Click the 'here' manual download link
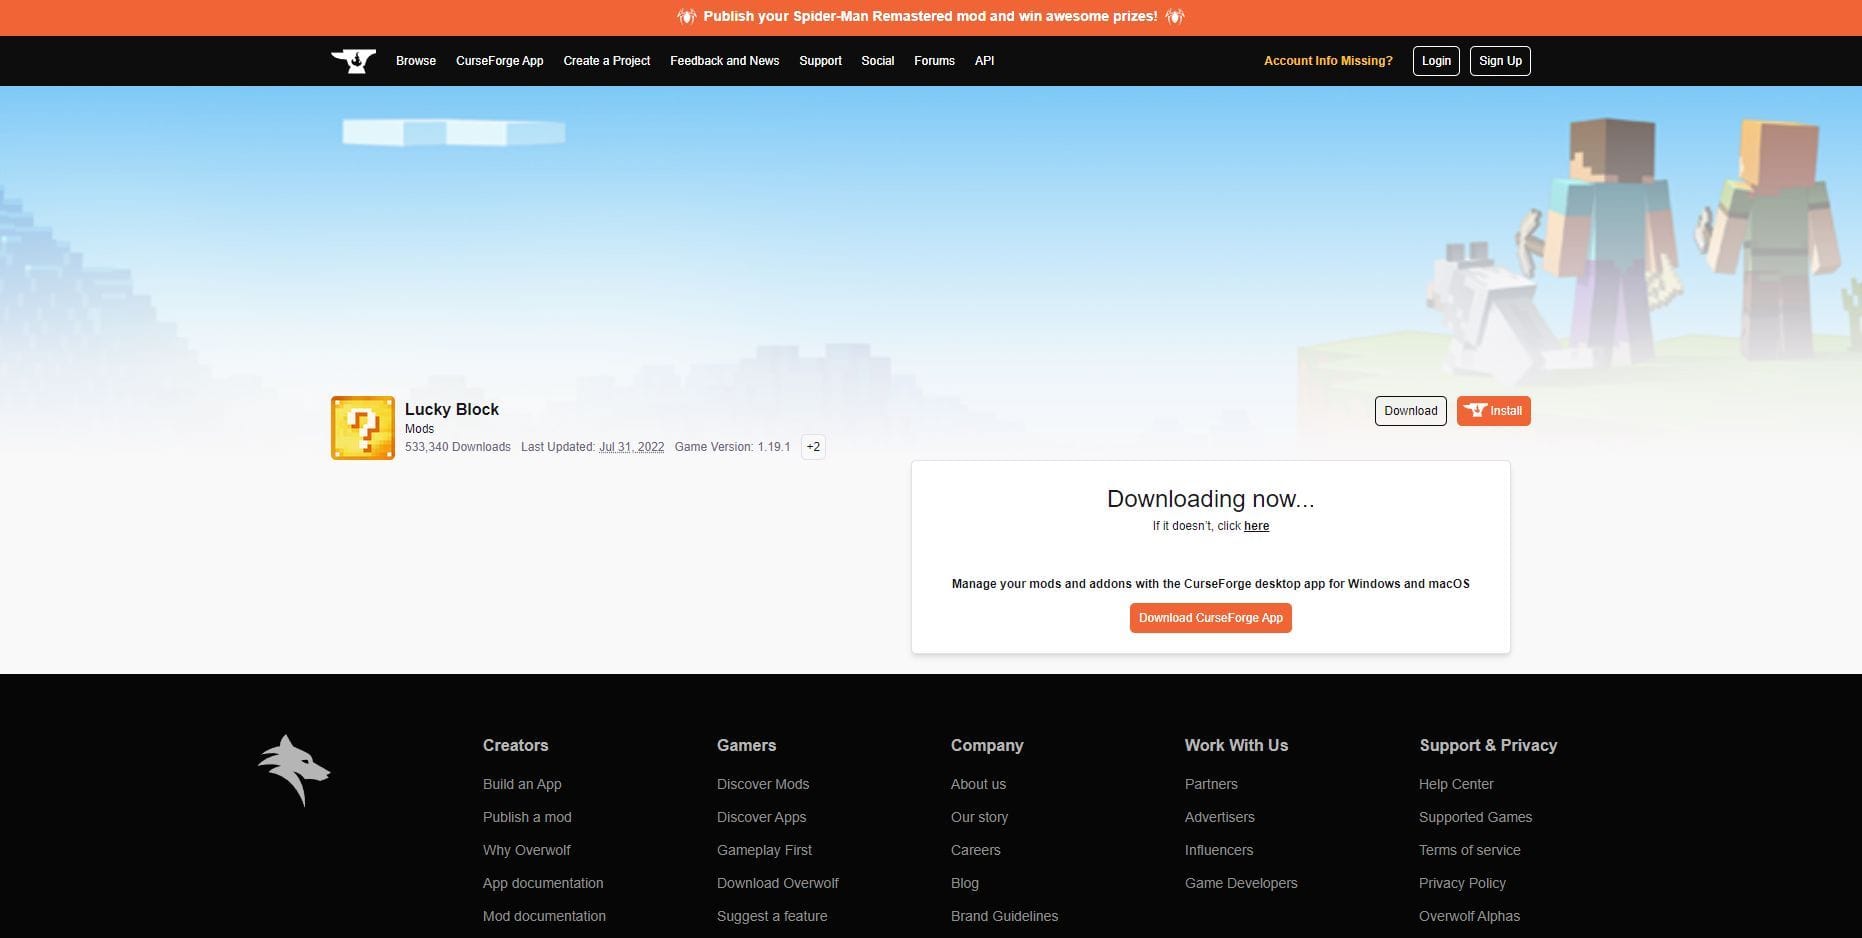The width and height of the screenshot is (1862, 938). click(x=1256, y=526)
